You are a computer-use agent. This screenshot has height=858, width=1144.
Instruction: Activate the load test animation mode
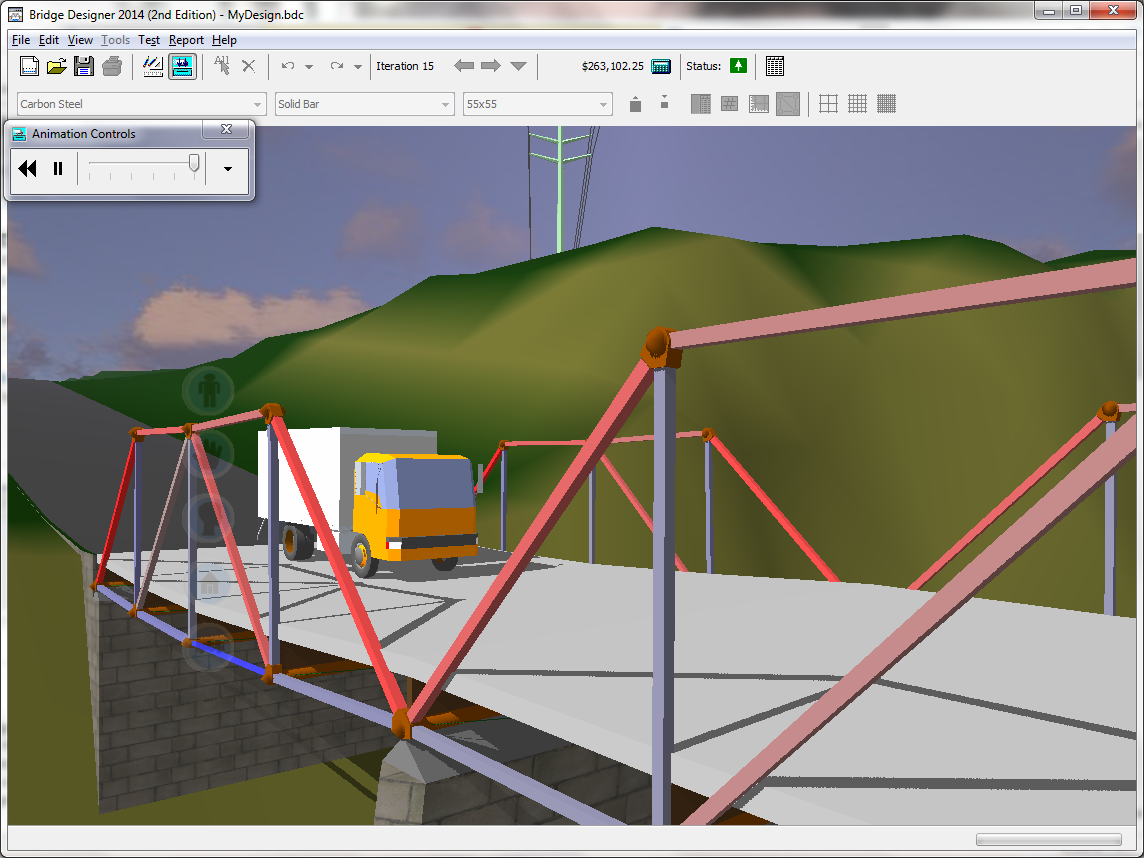coord(182,66)
